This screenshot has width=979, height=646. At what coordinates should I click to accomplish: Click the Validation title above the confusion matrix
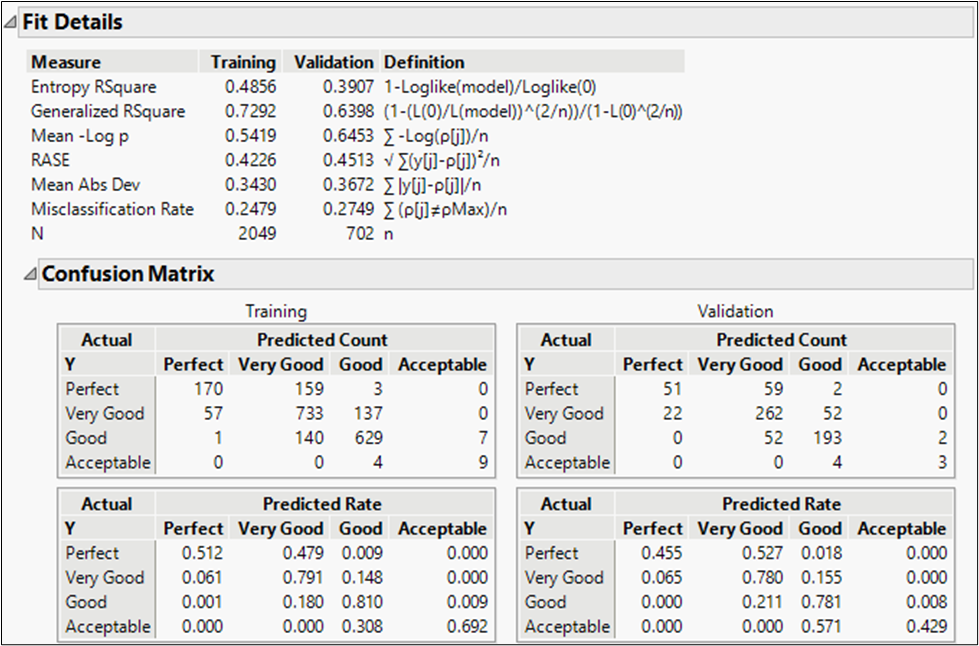[735, 311]
